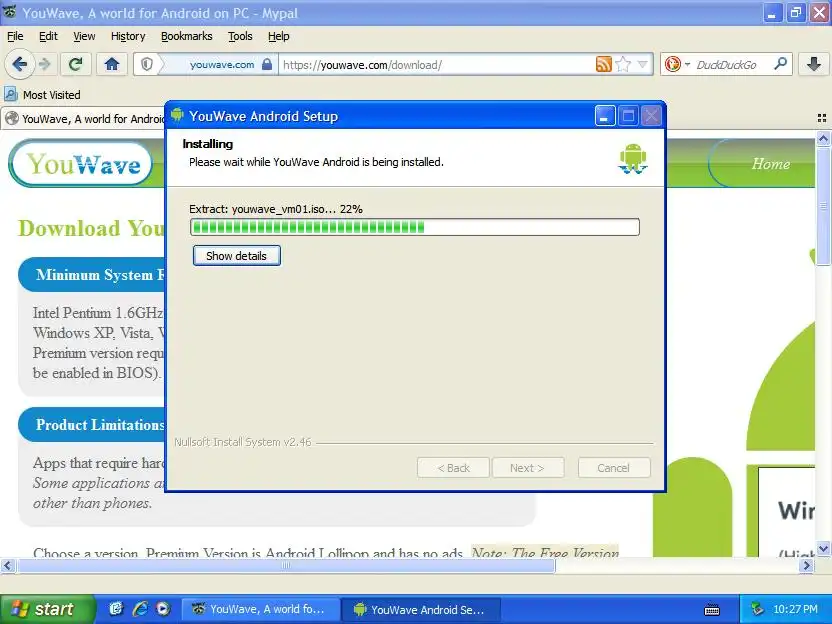This screenshot has height=624, width=832.
Task: Launch media player from quick launch
Action: [163, 609]
